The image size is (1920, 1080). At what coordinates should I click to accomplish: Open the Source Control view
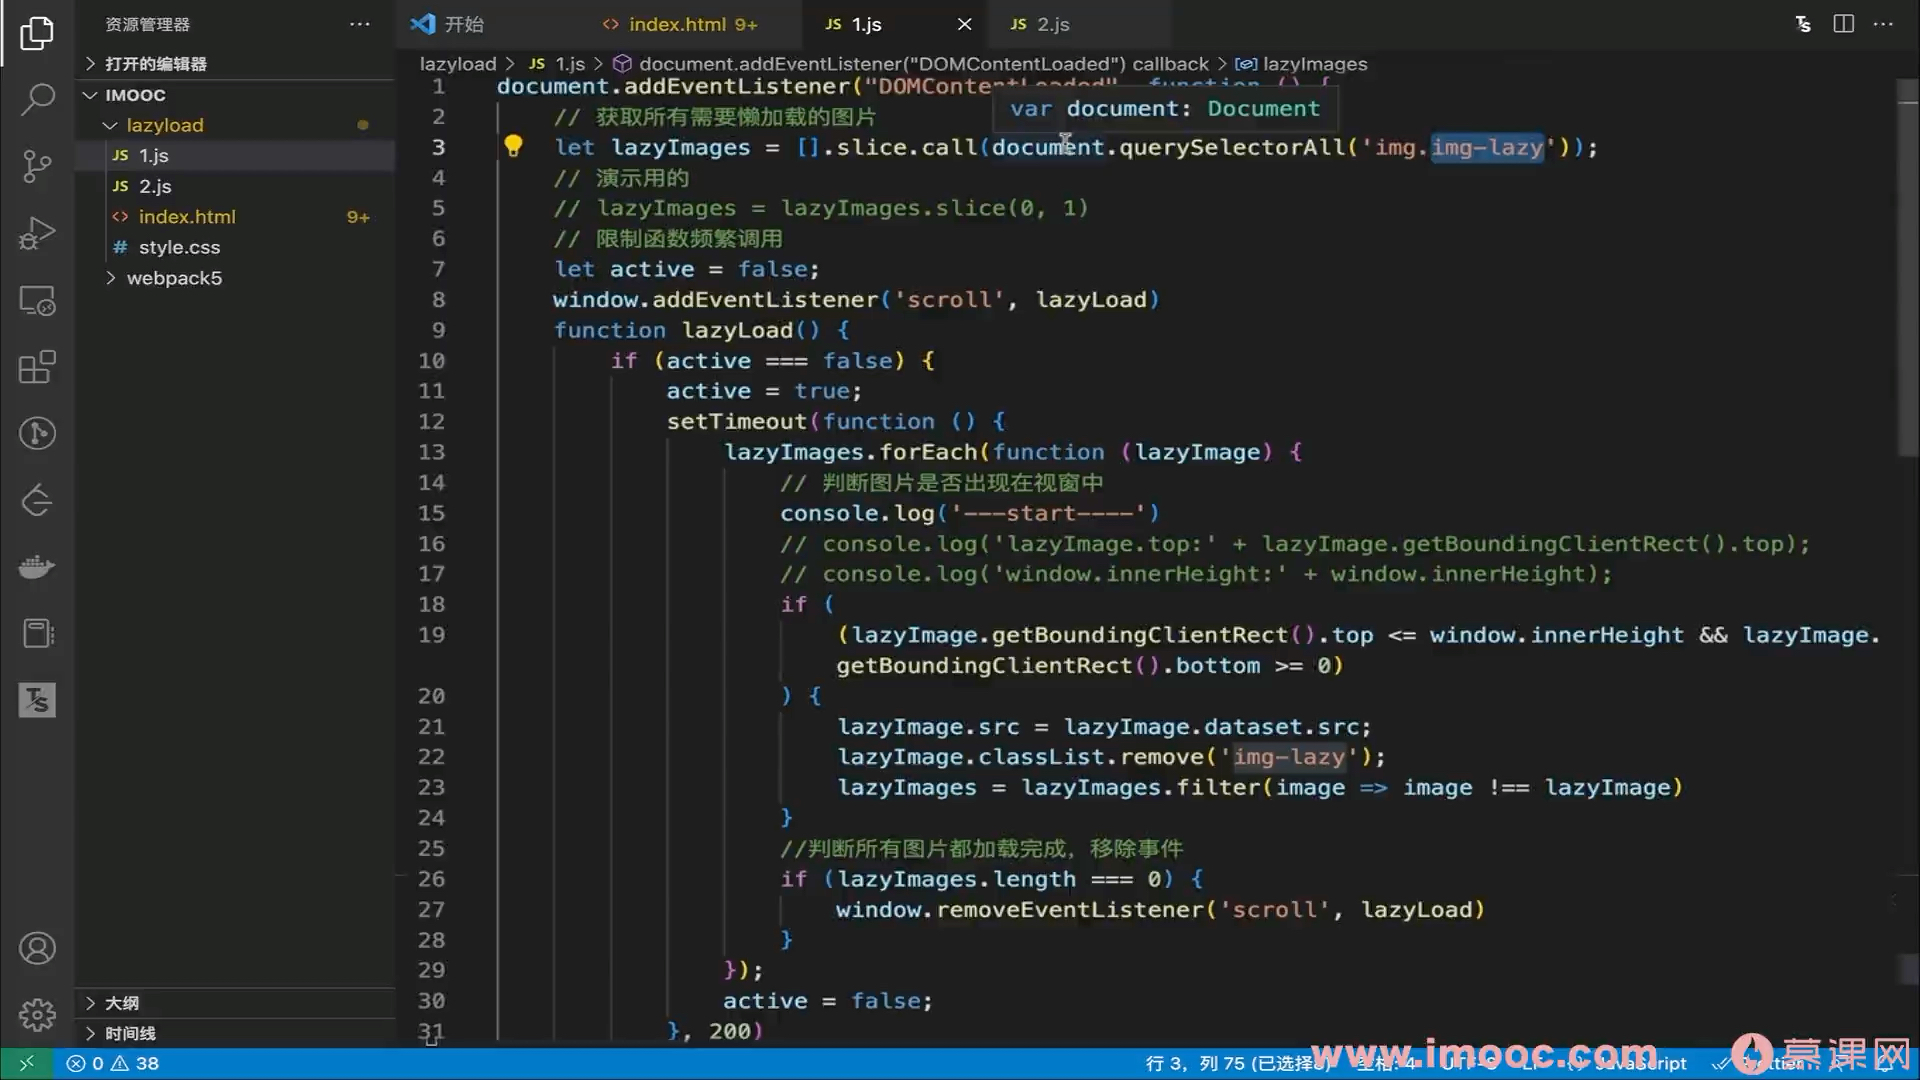pos(37,166)
